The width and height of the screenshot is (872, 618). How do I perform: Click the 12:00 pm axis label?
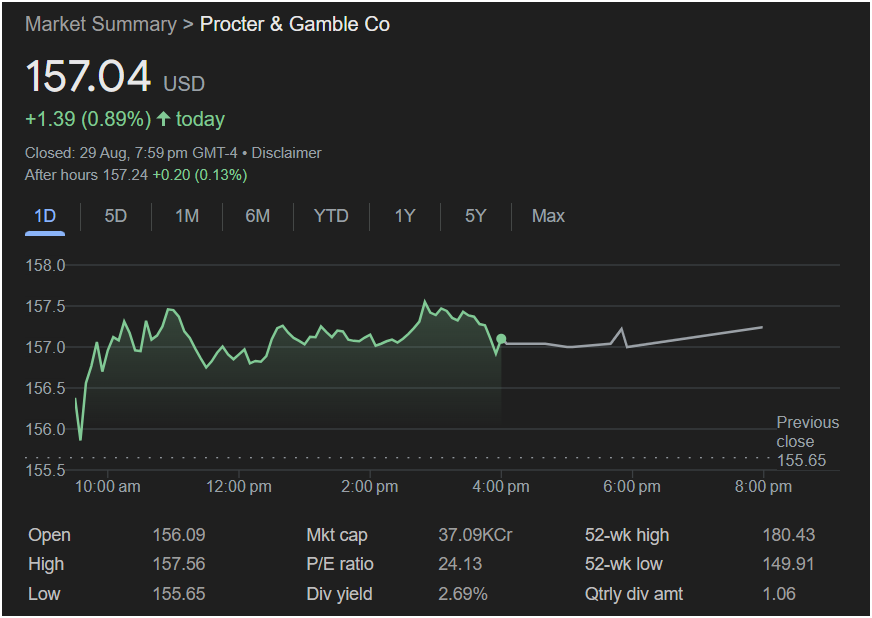pyautogui.click(x=239, y=487)
